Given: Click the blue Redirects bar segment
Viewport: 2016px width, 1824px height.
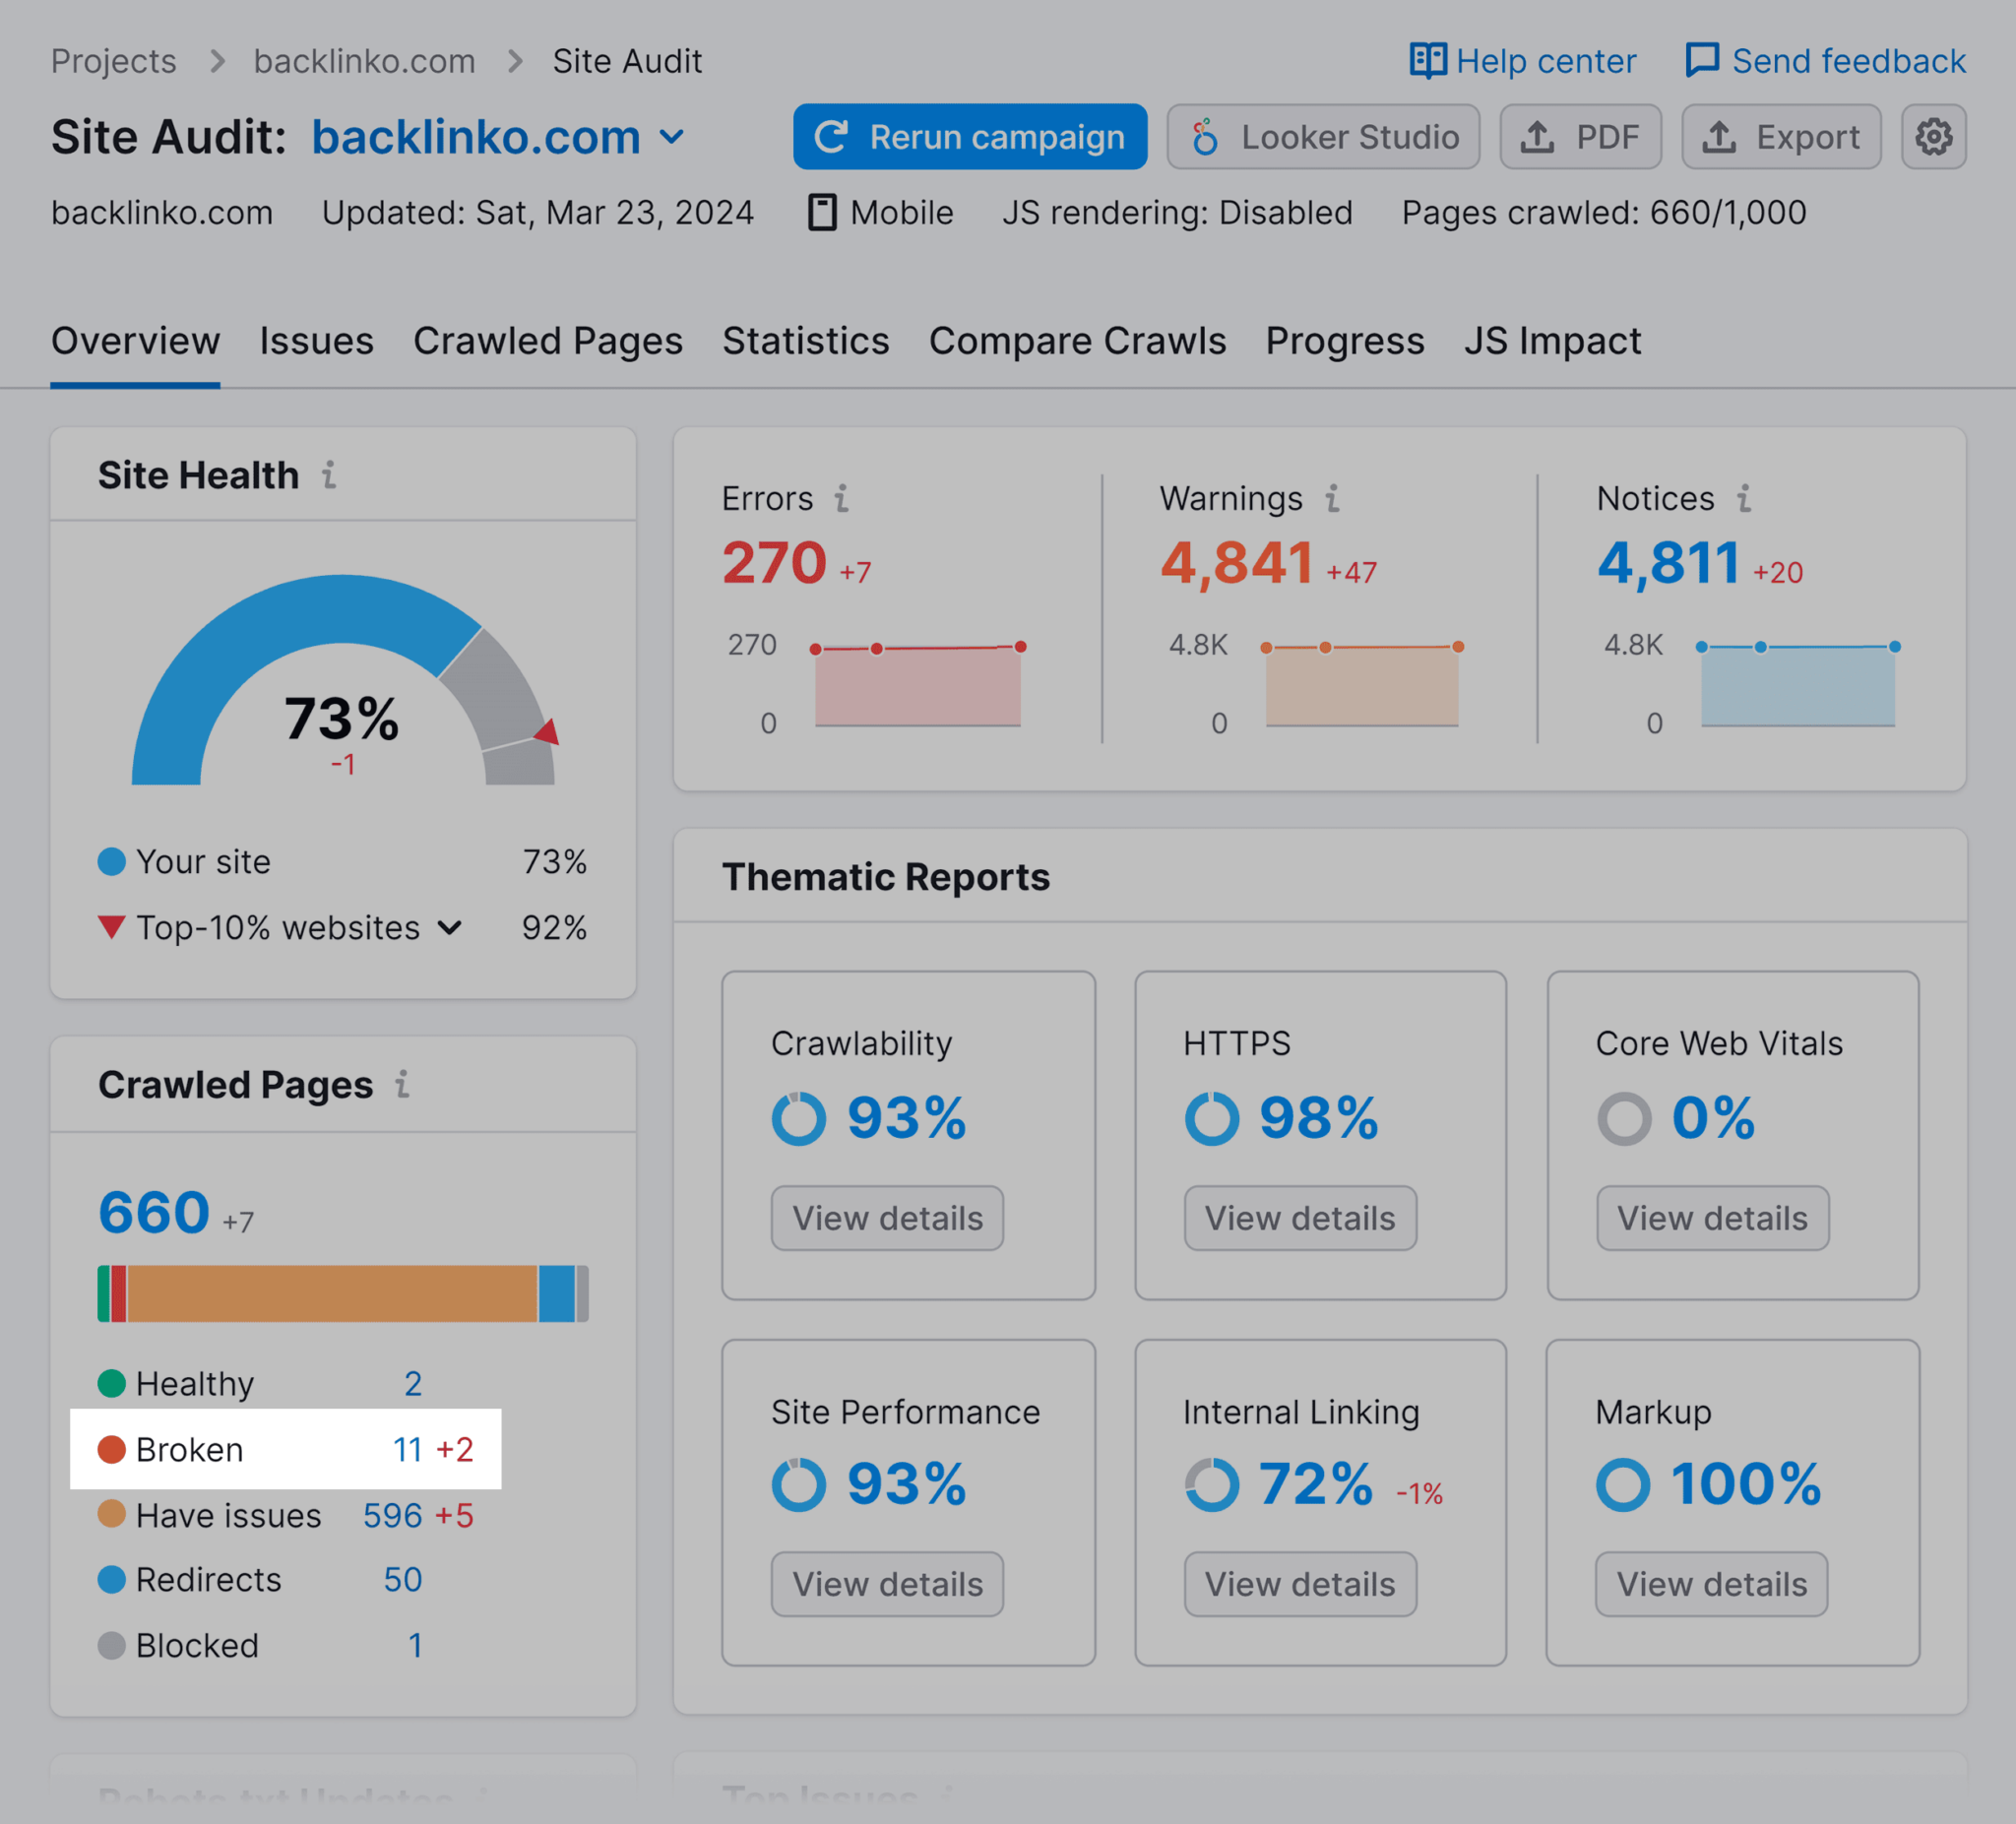Looking at the screenshot, I should point(557,1293).
